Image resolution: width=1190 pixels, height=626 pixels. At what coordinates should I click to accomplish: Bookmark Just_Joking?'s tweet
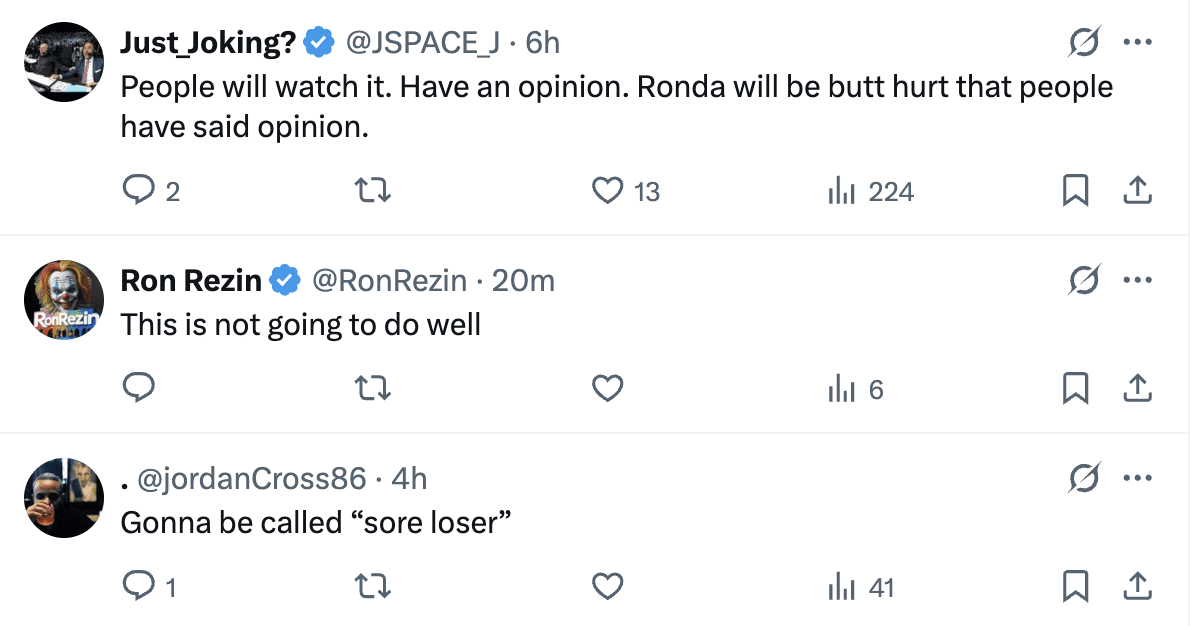tap(1075, 191)
